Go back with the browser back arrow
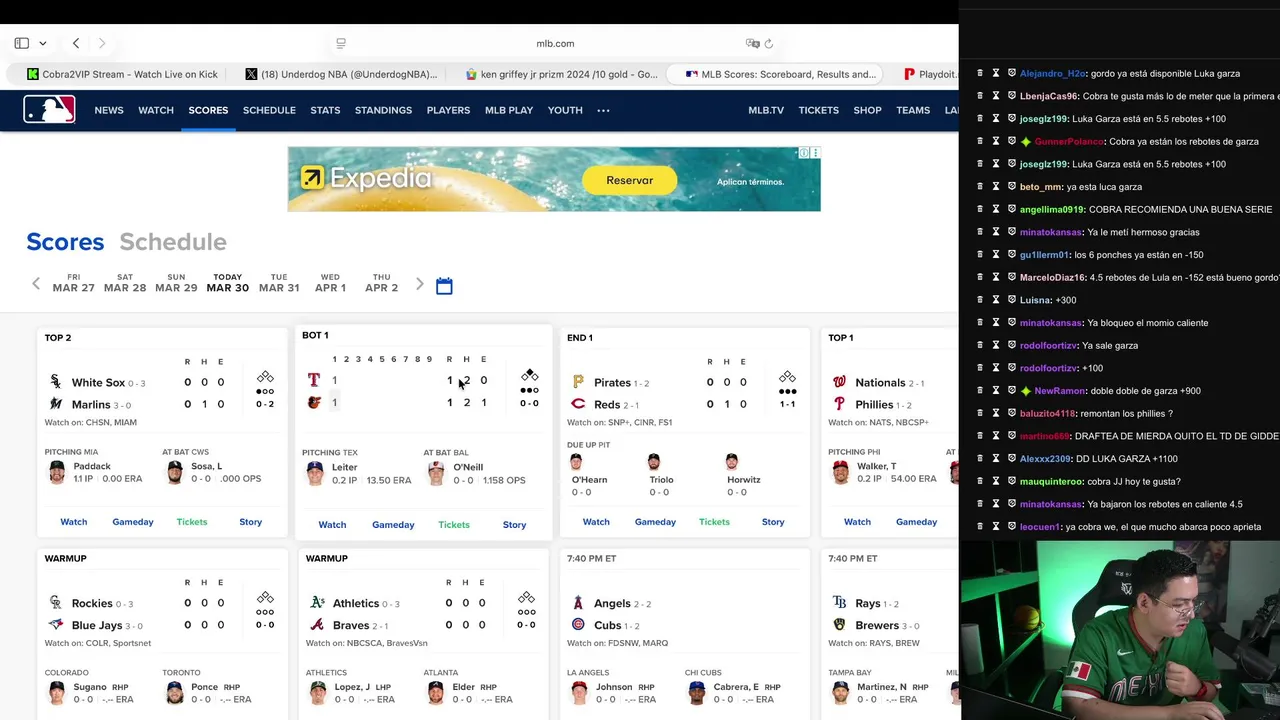Image resolution: width=1280 pixels, height=720 pixels. pyautogui.click(x=76, y=43)
